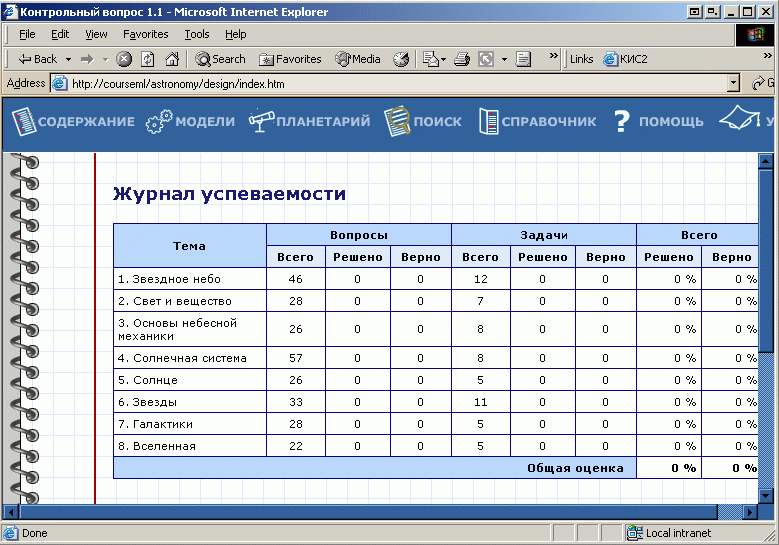779x545 pixels.
Task: Open the Содержание notebook icon
Action: point(24,121)
